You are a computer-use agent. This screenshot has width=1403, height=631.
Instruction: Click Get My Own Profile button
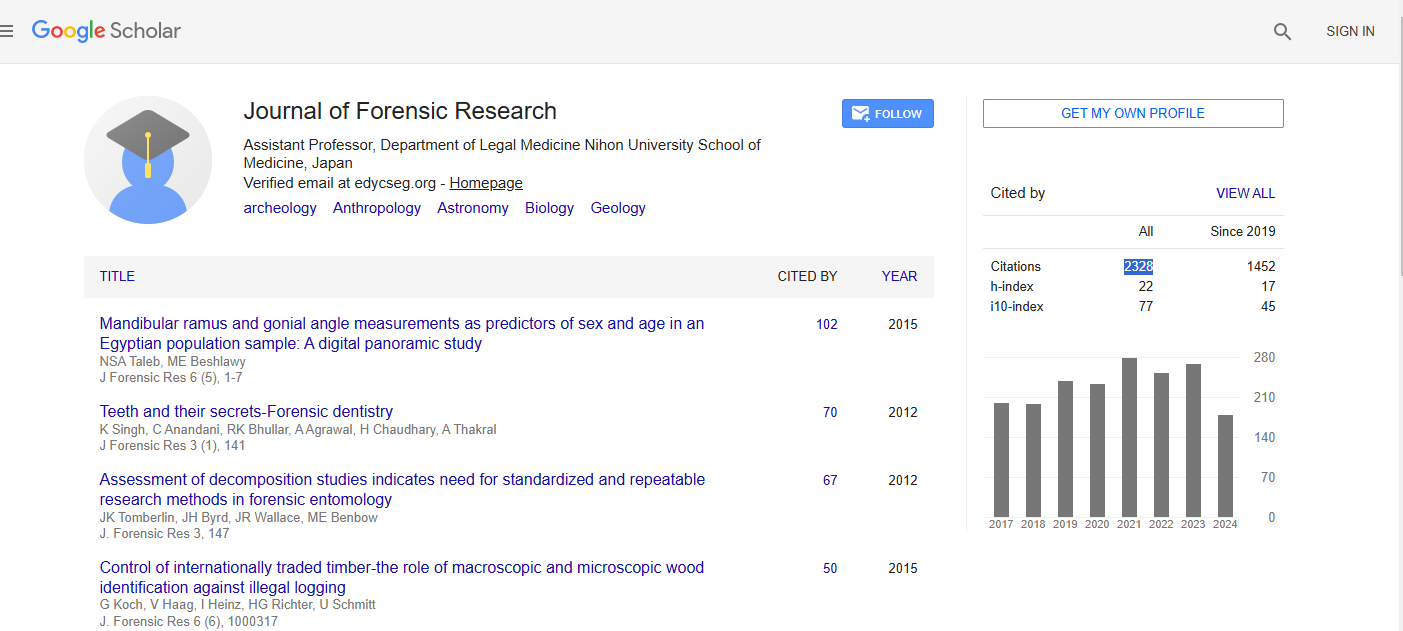pos(1132,113)
